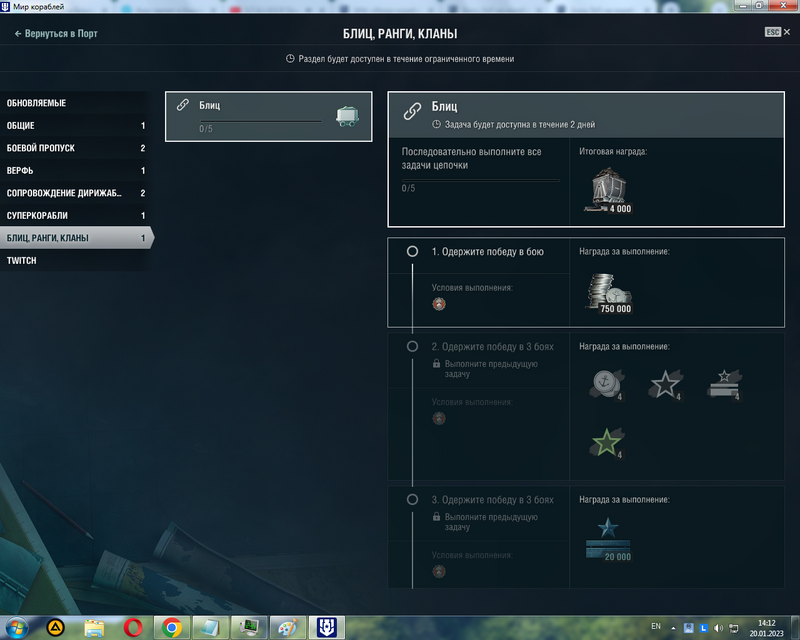The image size is (800, 640).
Task: Click the EN language indicator in the tray
Action: 656,626
